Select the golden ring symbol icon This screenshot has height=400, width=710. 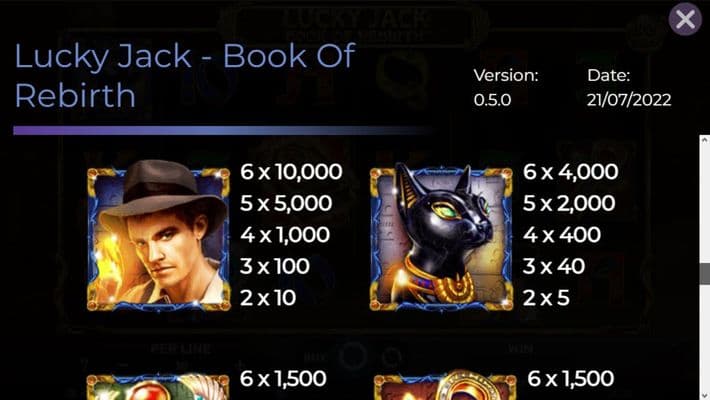coord(445,385)
